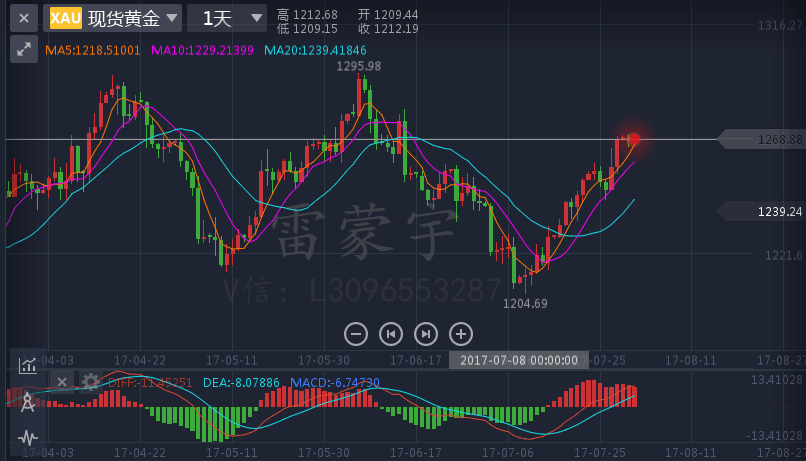Close the chart using the top-left X button
This screenshot has width=806, height=461.
click(24, 19)
